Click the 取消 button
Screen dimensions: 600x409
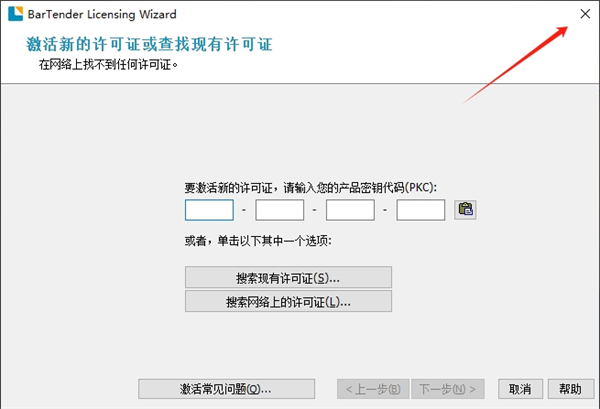(520, 389)
